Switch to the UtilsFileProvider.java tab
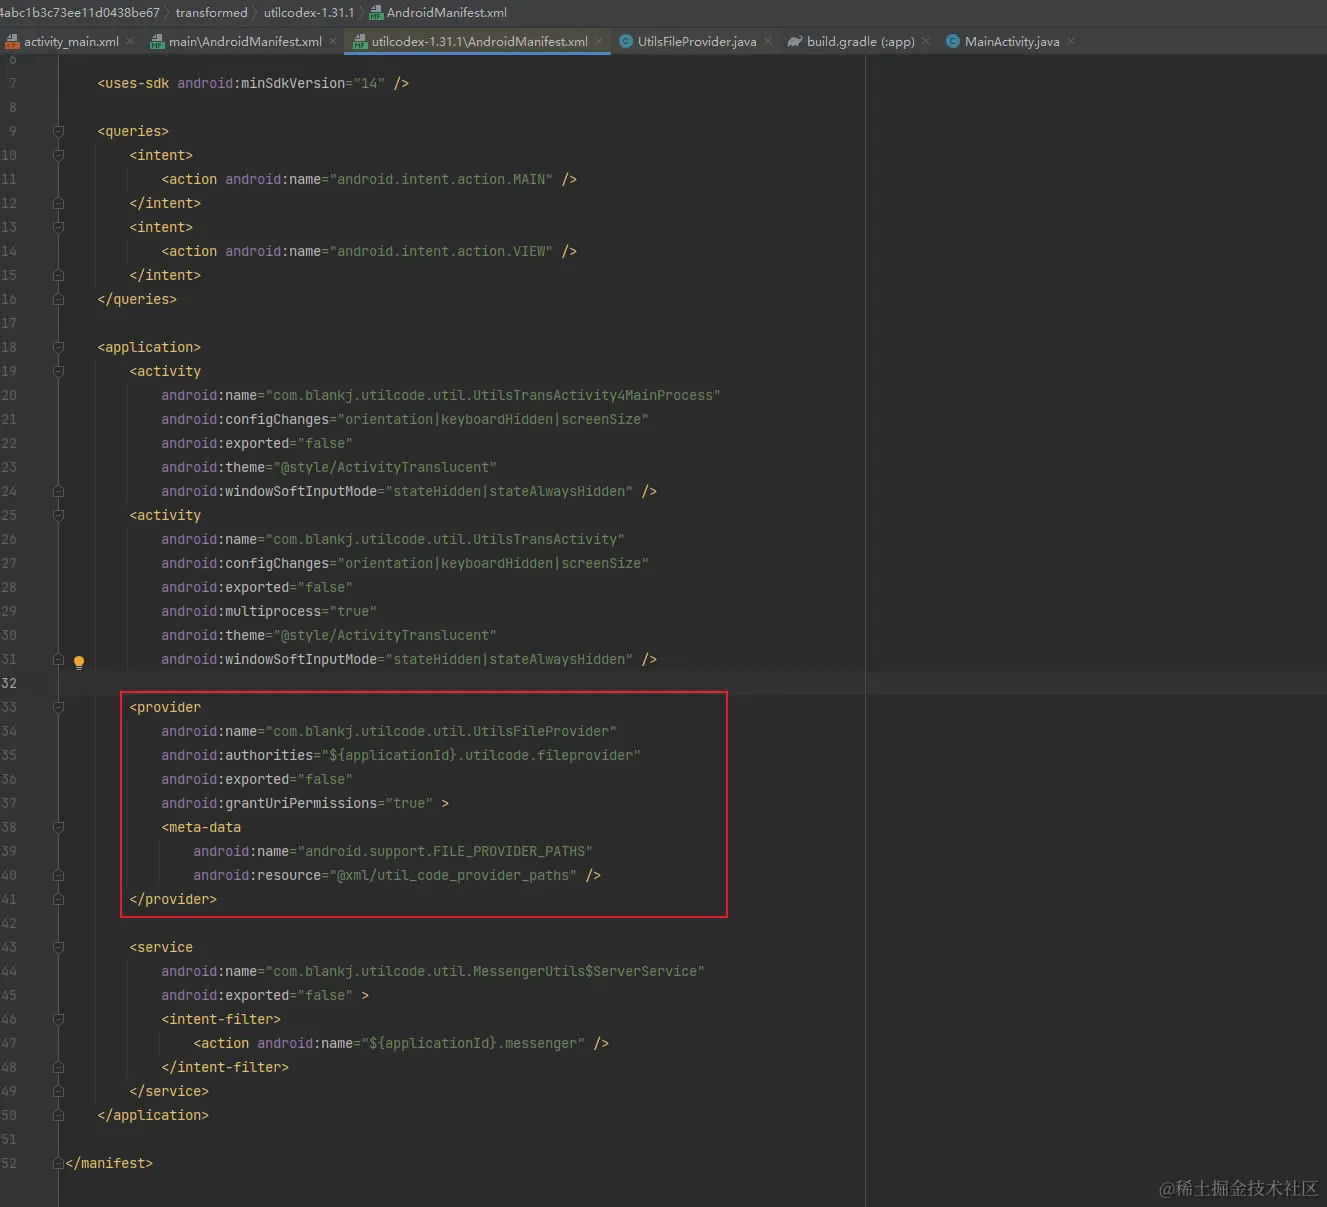The width and height of the screenshot is (1327, 1207). coord(697,41)
